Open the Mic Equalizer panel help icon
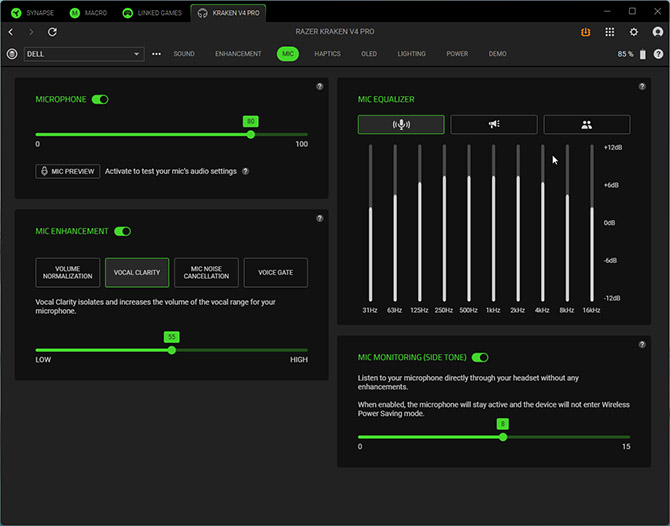Screen dimensions: 670x526 coord(642,86)
